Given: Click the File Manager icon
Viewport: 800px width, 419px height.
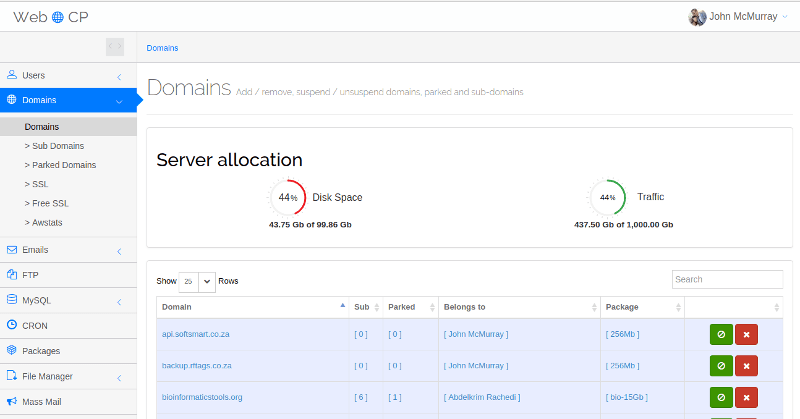Looking at the screenshot, I should [12, 376].
